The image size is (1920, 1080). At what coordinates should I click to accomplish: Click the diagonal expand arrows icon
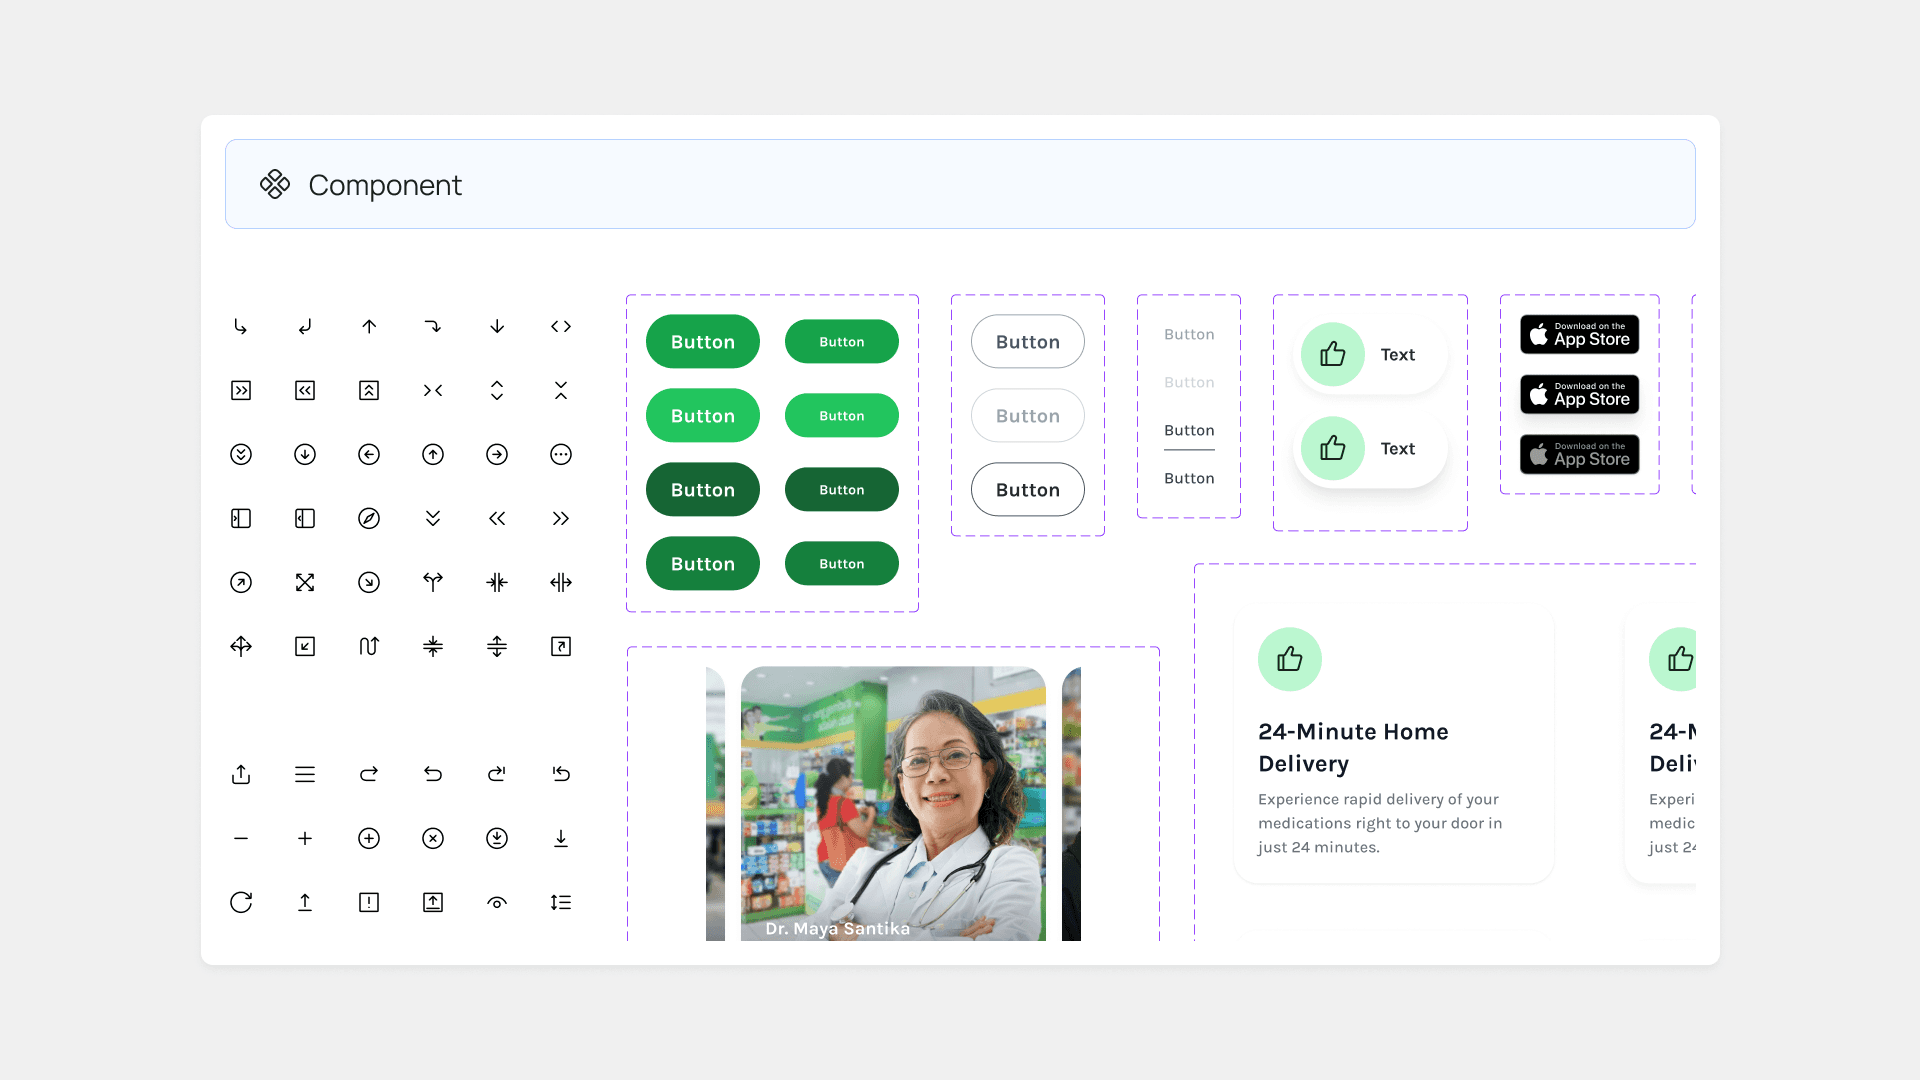pyautogui.click(x=305, y=582)
